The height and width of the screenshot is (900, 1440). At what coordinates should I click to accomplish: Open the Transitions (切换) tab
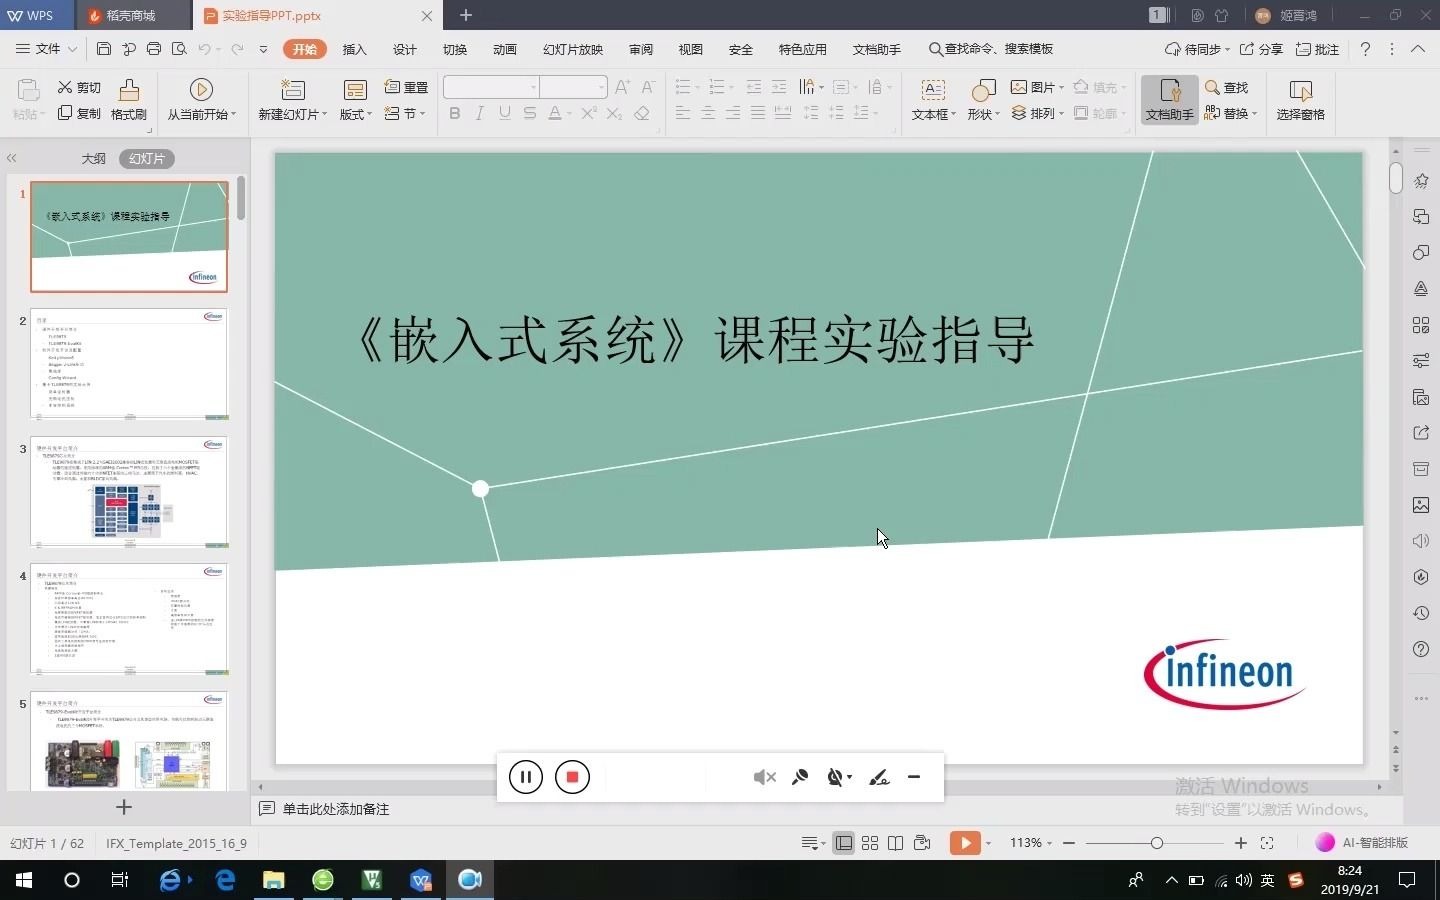coord(455,49)
